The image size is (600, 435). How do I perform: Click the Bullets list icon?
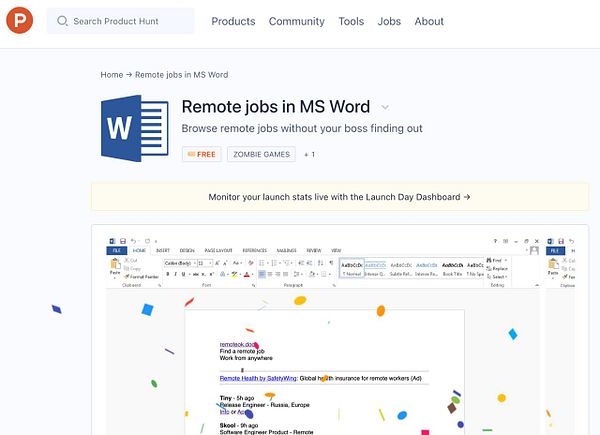click(x=262, y=263)
